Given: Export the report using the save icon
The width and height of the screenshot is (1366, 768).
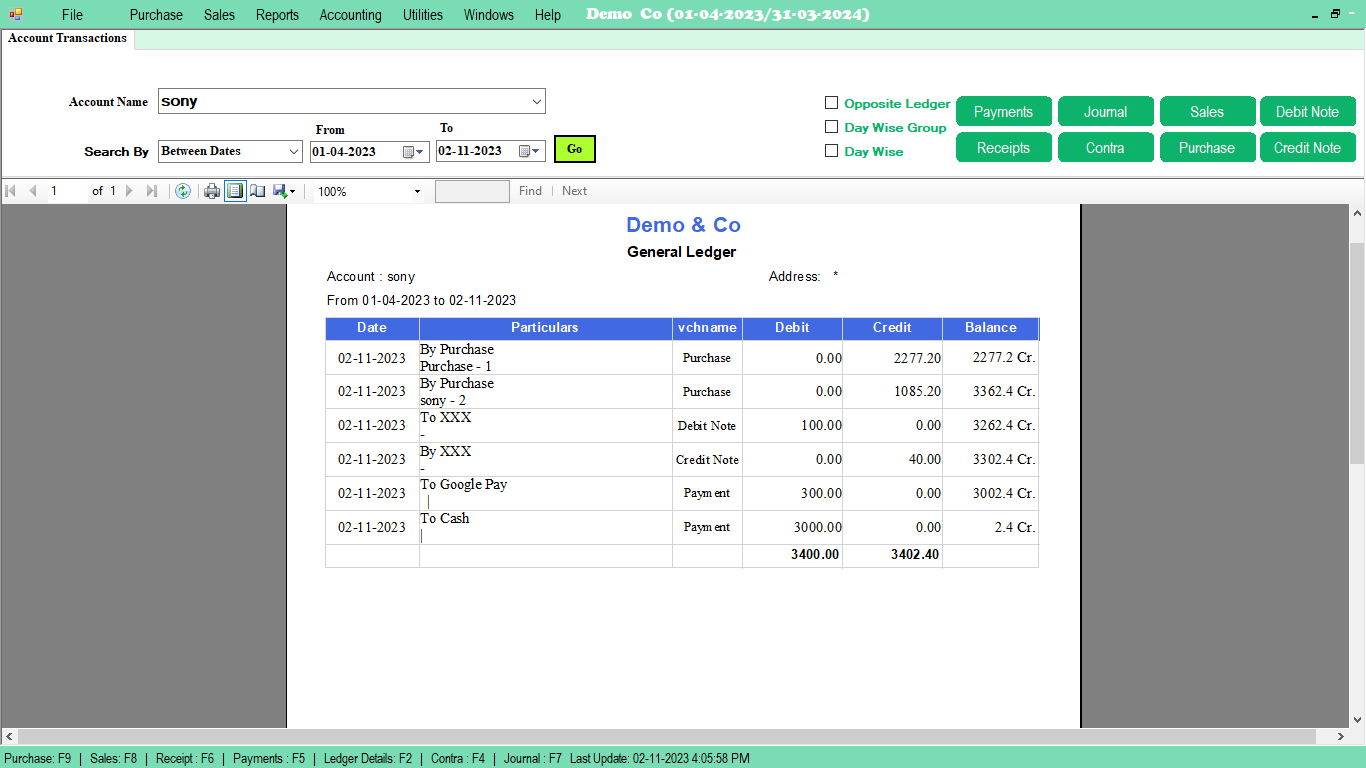Looking at the screenshot, I should point(280,191).
